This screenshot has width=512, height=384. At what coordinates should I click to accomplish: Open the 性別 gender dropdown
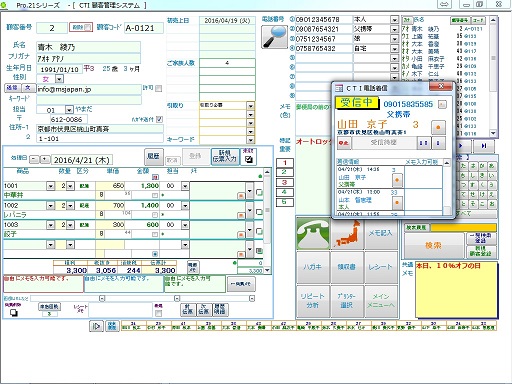[x=59, y=79]
